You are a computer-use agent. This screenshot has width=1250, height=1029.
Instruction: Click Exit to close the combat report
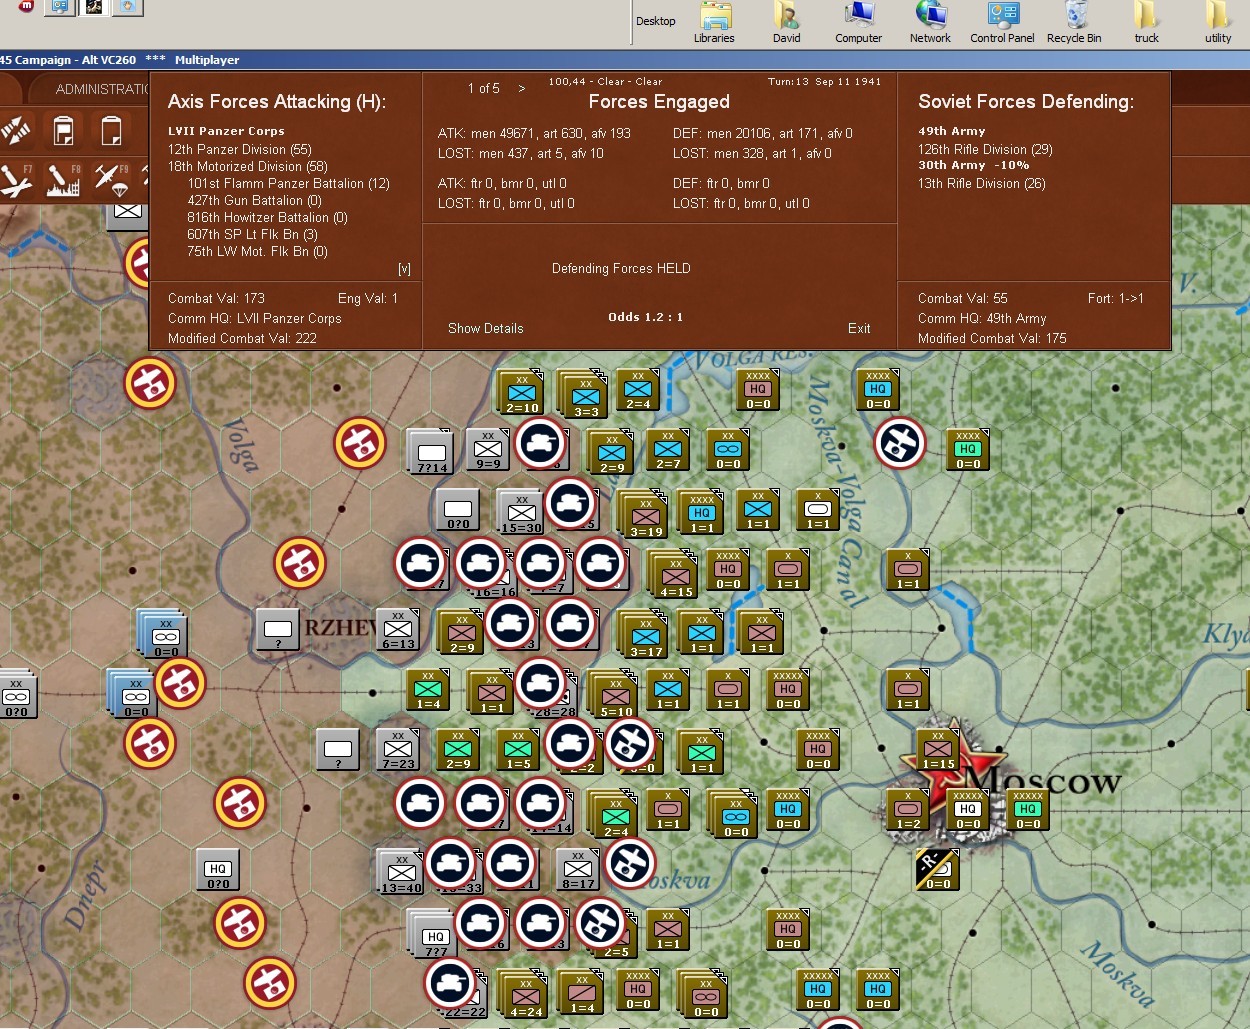click(859, 328)
